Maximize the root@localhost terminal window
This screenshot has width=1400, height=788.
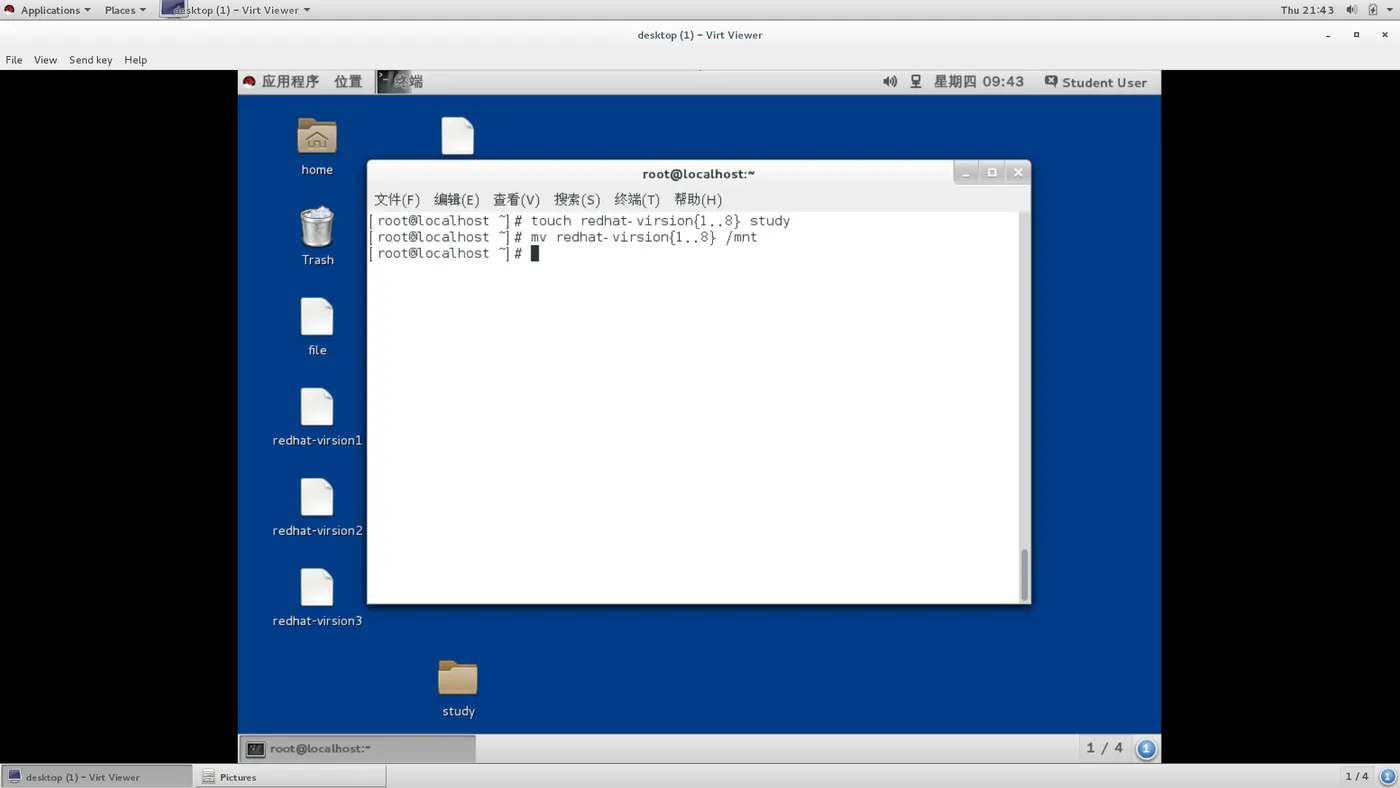pyautogui.click(x=992, y=173)
